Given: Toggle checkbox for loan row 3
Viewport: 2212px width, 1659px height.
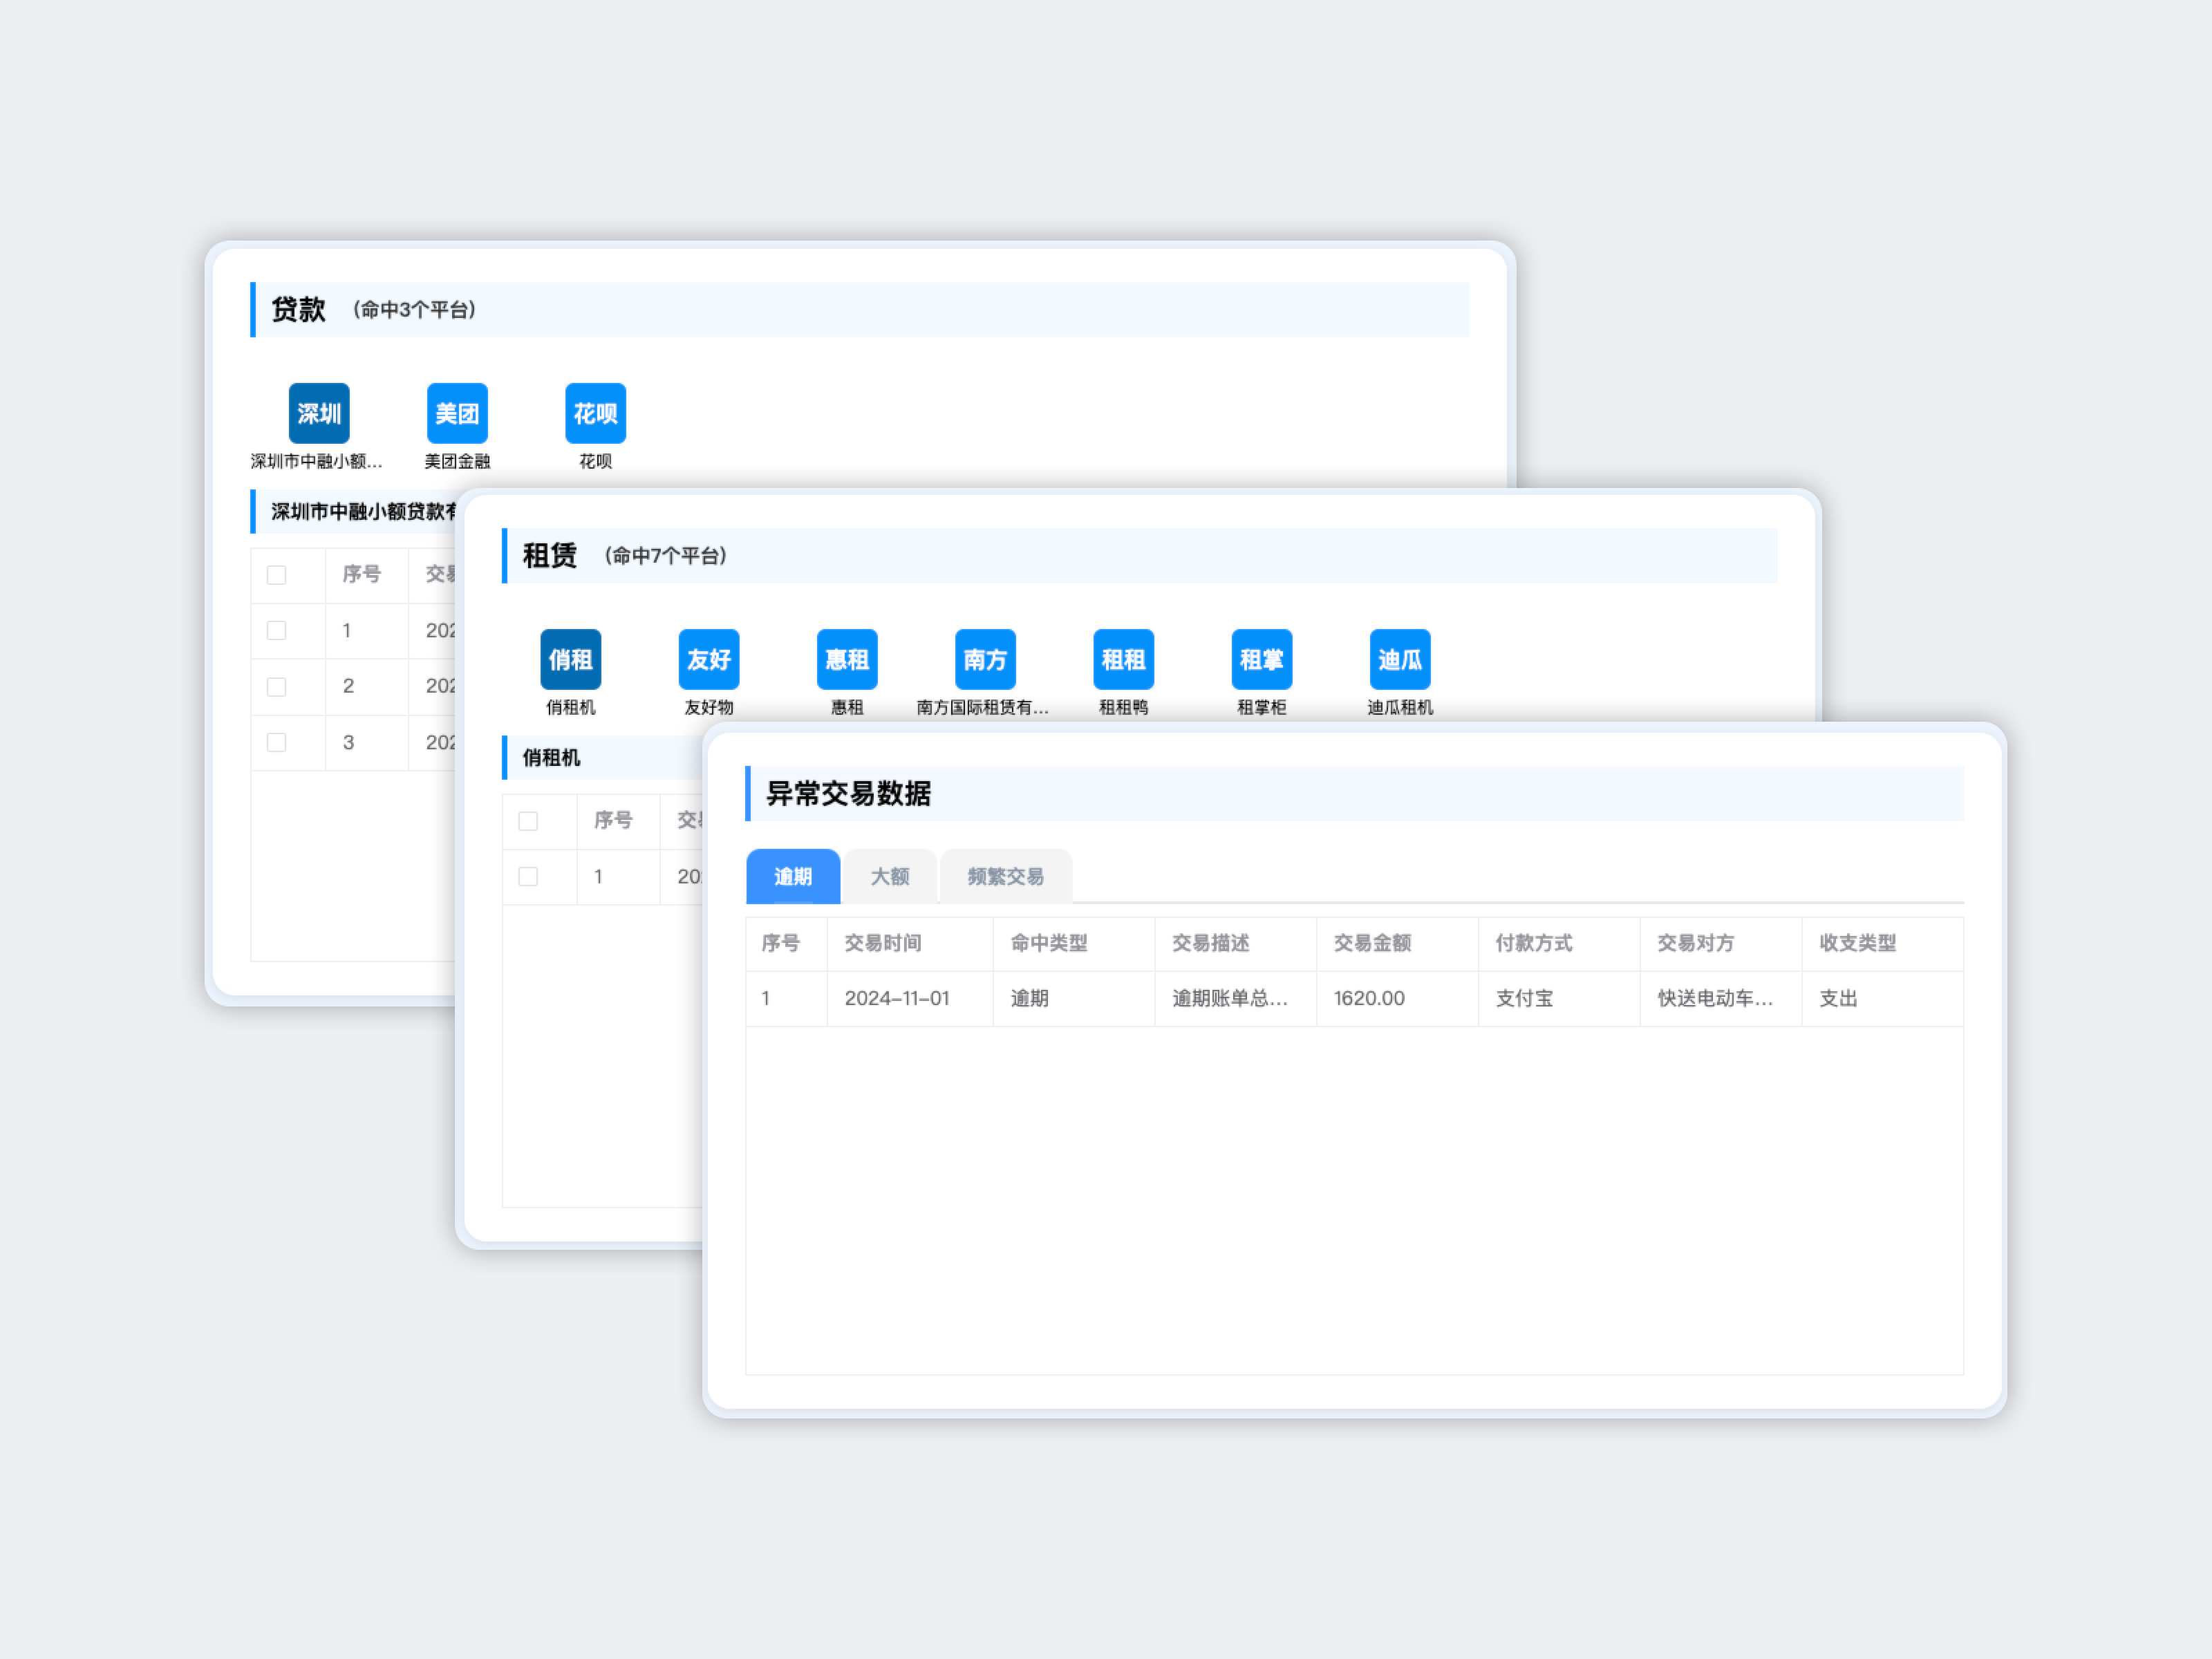Looking at the screenshot, I should tap(277, 743).
